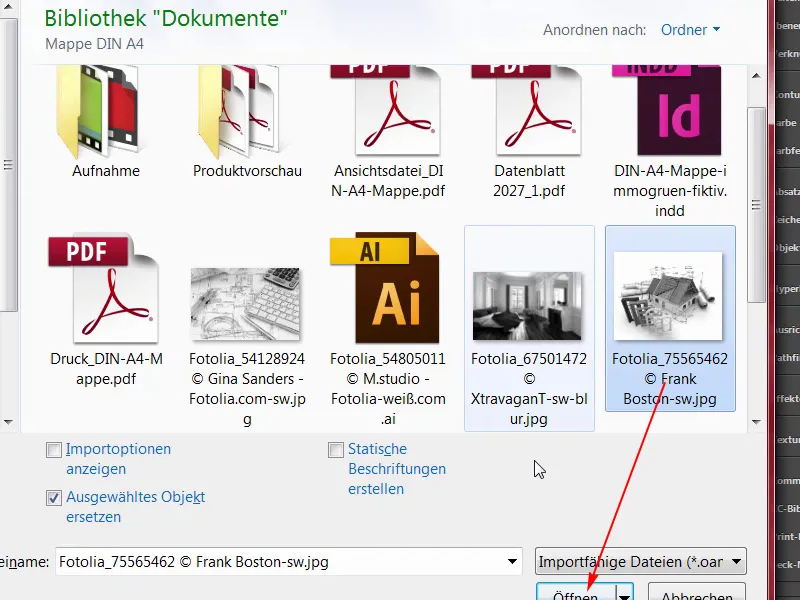Click the Ansichtsdatei_DIN-A4-Mappe.pdf file name

click(388, 181)
